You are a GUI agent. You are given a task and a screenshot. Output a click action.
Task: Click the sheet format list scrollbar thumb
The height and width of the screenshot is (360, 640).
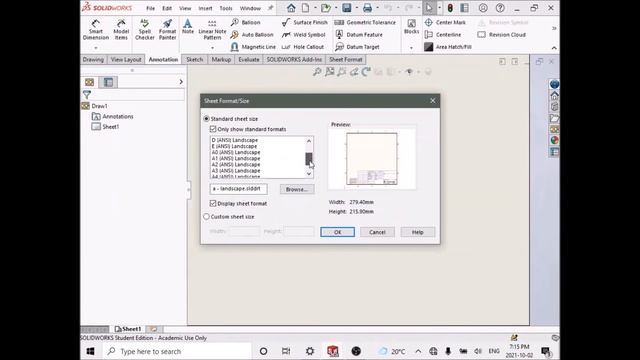pos(309,159)
